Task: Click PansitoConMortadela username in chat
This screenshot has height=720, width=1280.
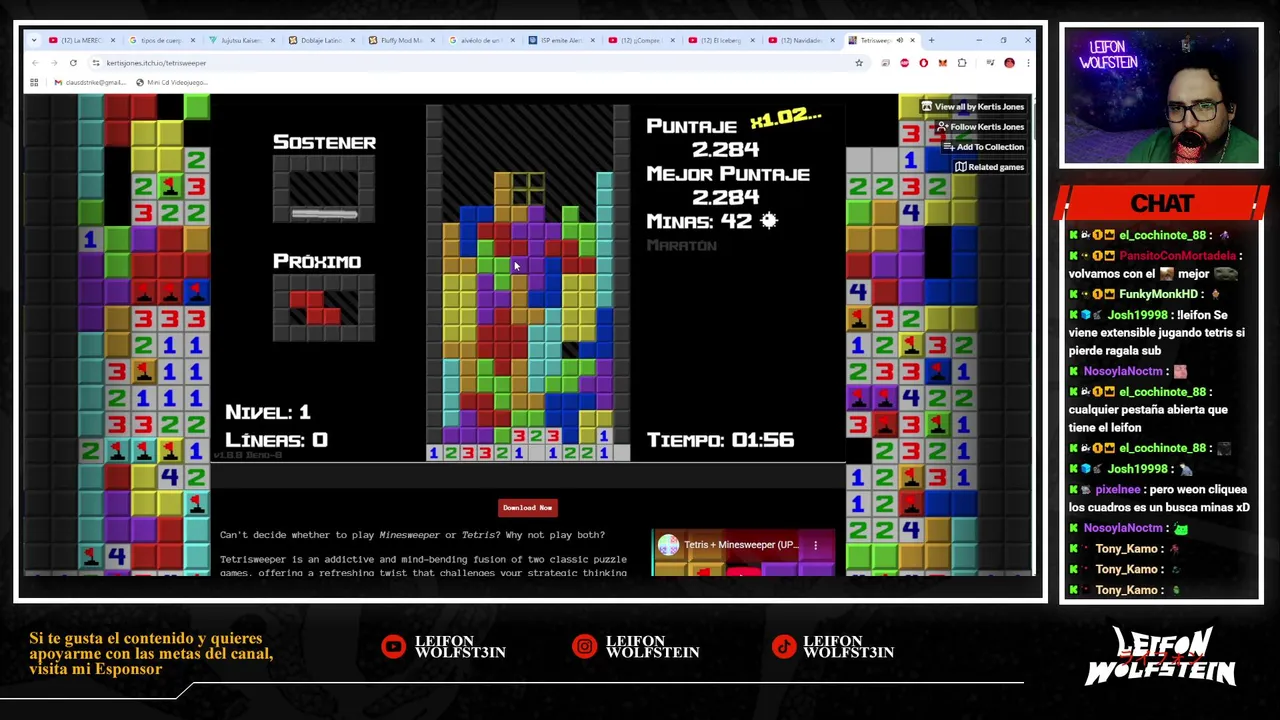Action: 1178,256
